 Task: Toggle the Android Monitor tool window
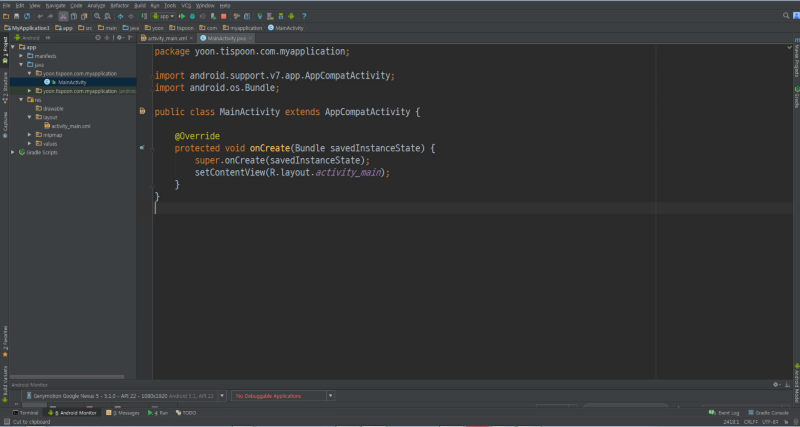73,412
